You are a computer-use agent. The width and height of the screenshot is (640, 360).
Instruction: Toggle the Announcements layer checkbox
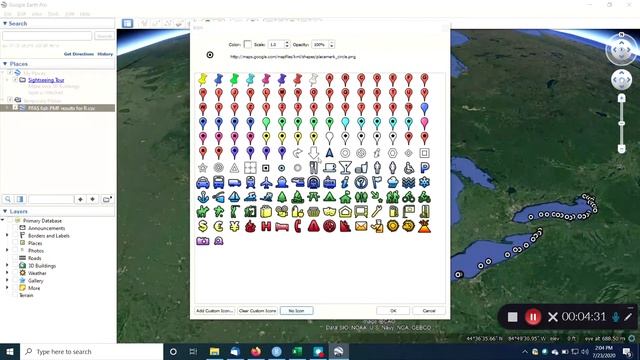[15, 228]
